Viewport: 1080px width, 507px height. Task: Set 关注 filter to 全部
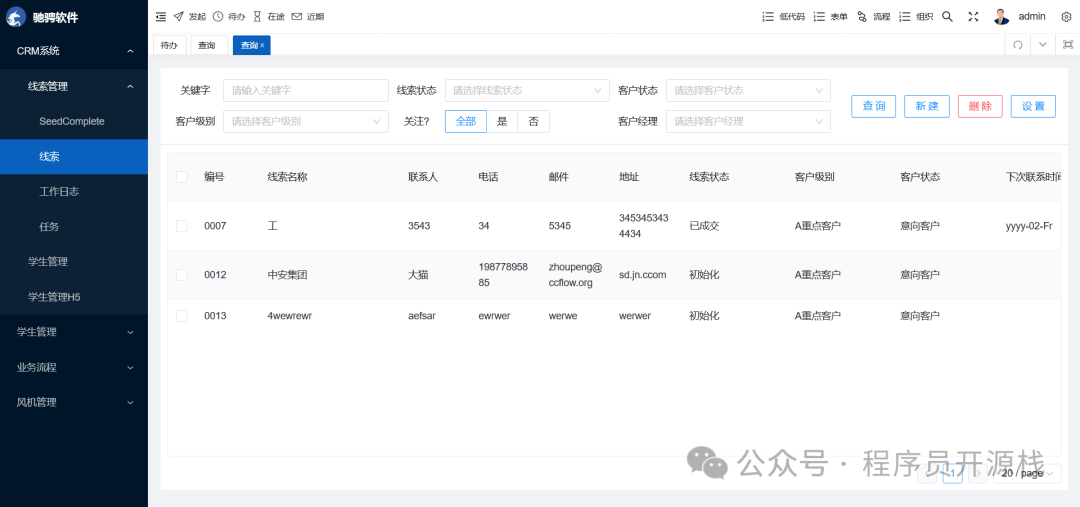click(x=466, y=121)
